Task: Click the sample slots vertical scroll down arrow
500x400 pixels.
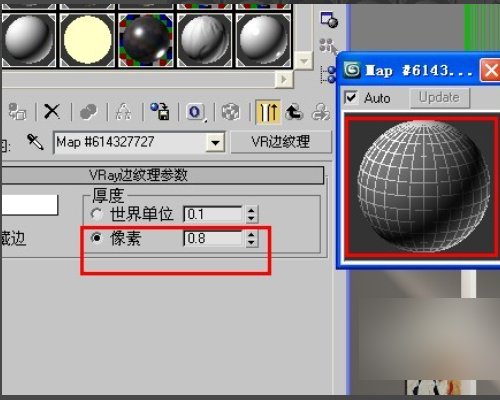Action: 304,61
